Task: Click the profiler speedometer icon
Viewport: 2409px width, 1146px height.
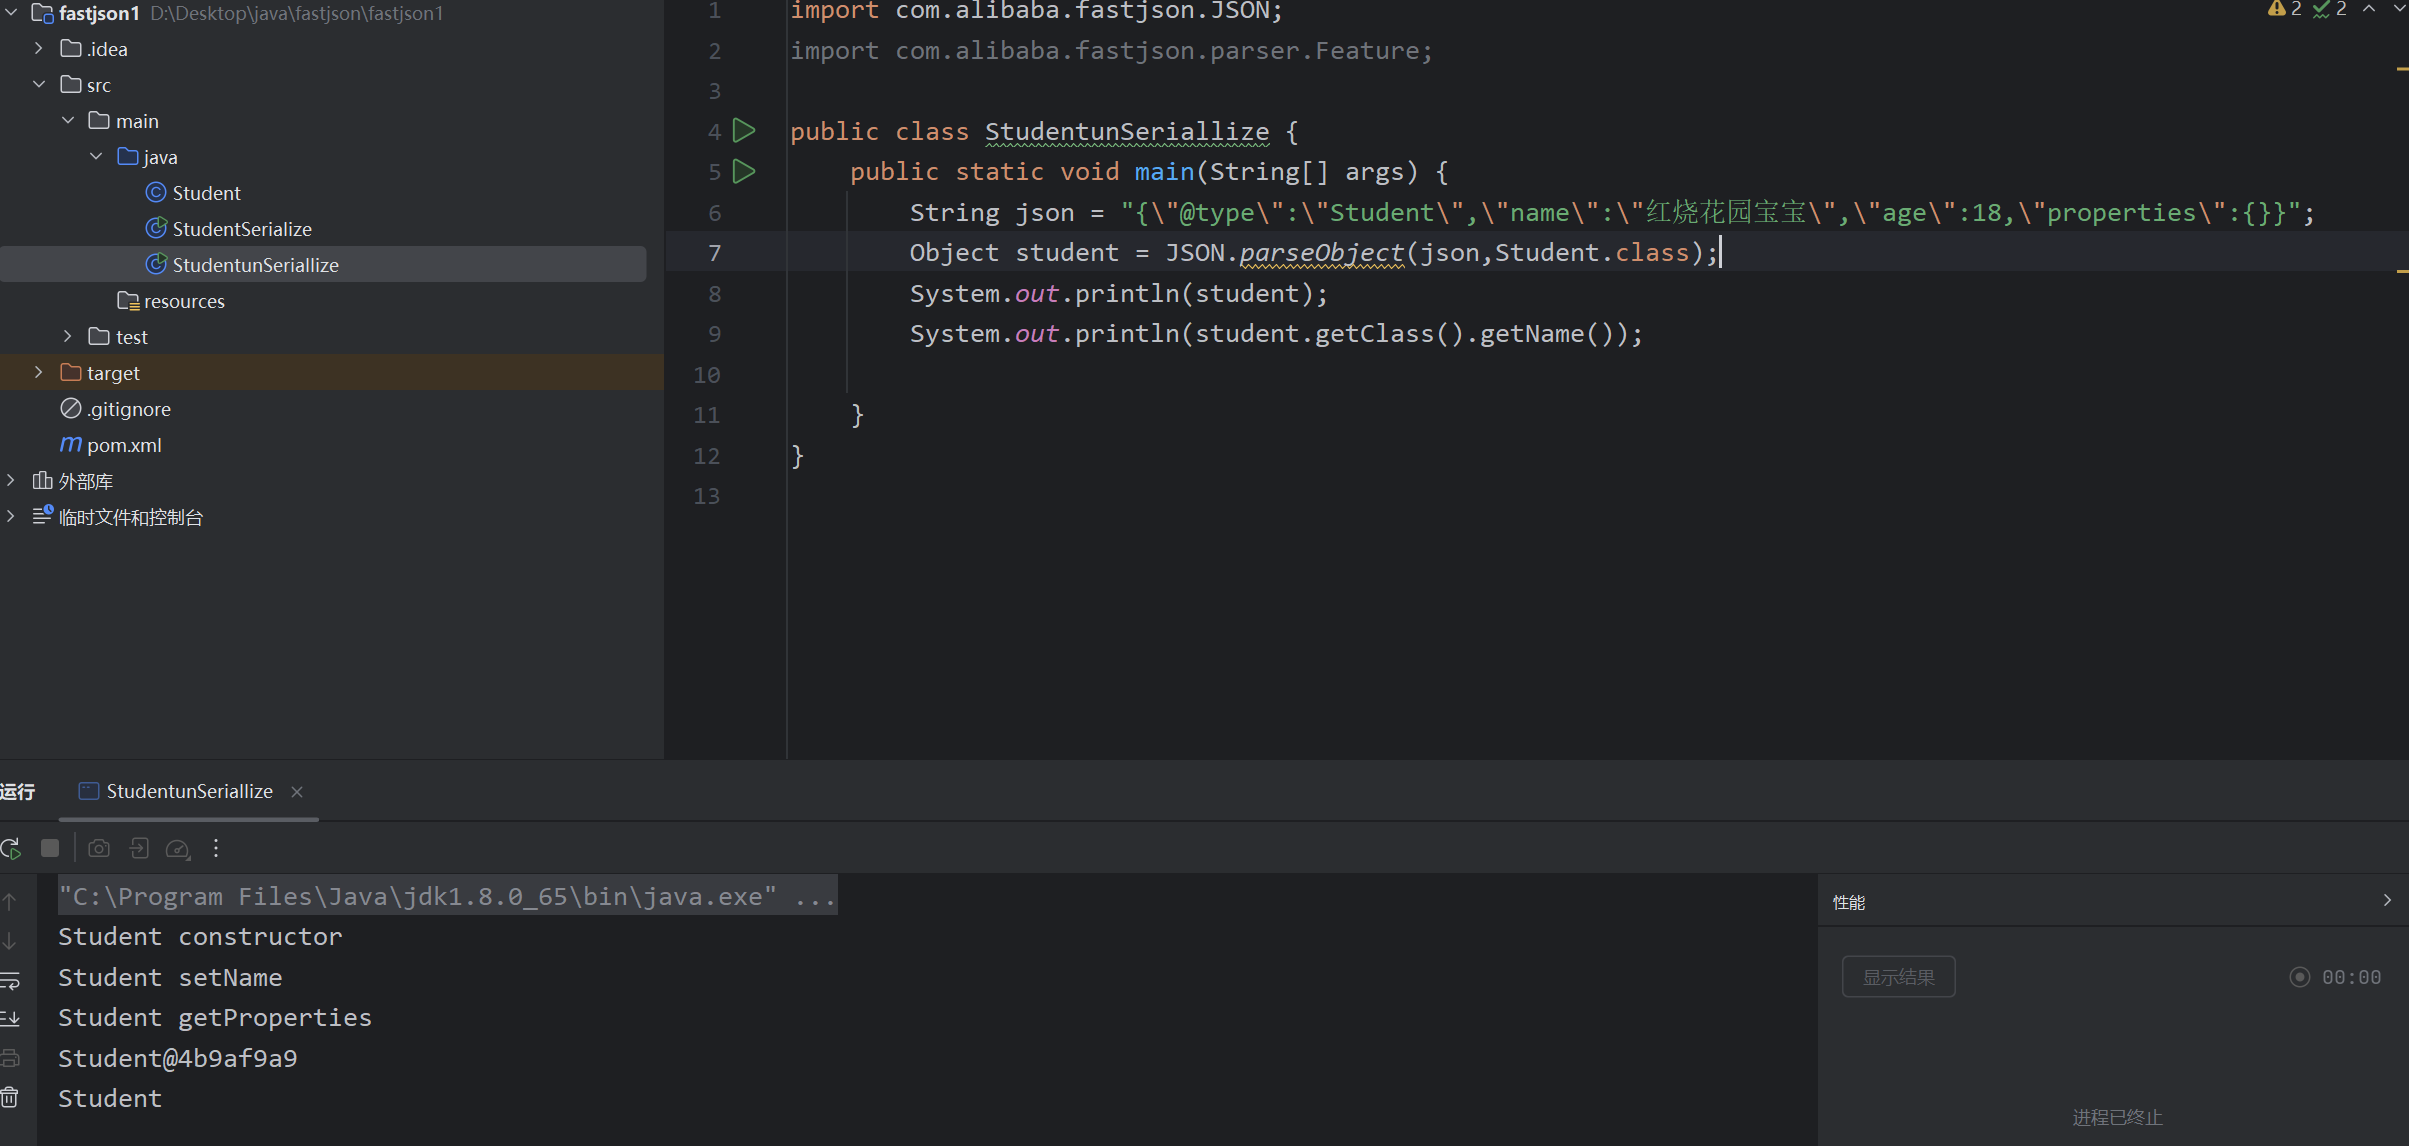Action: pos(177,848)
